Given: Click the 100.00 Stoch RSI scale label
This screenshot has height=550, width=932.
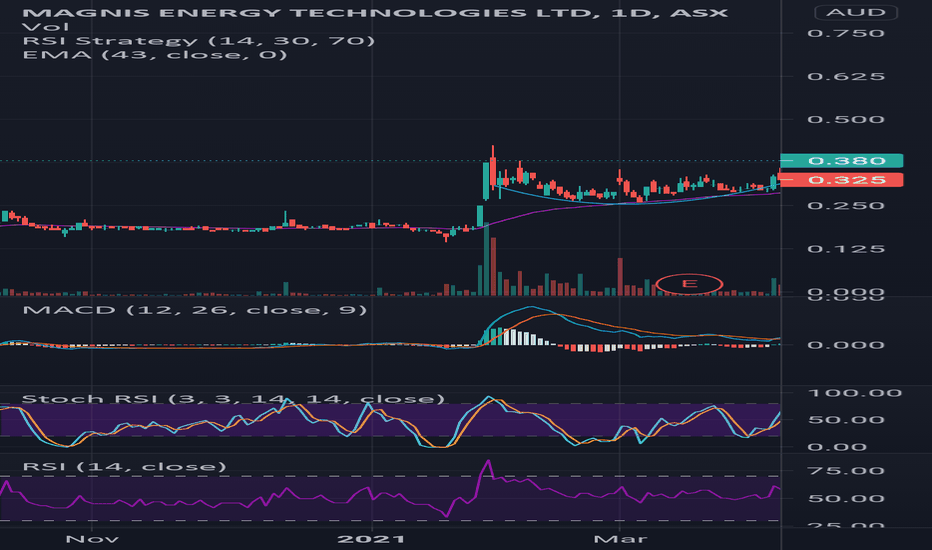Looking at the screenshot, I should click(x=855, y=393).
